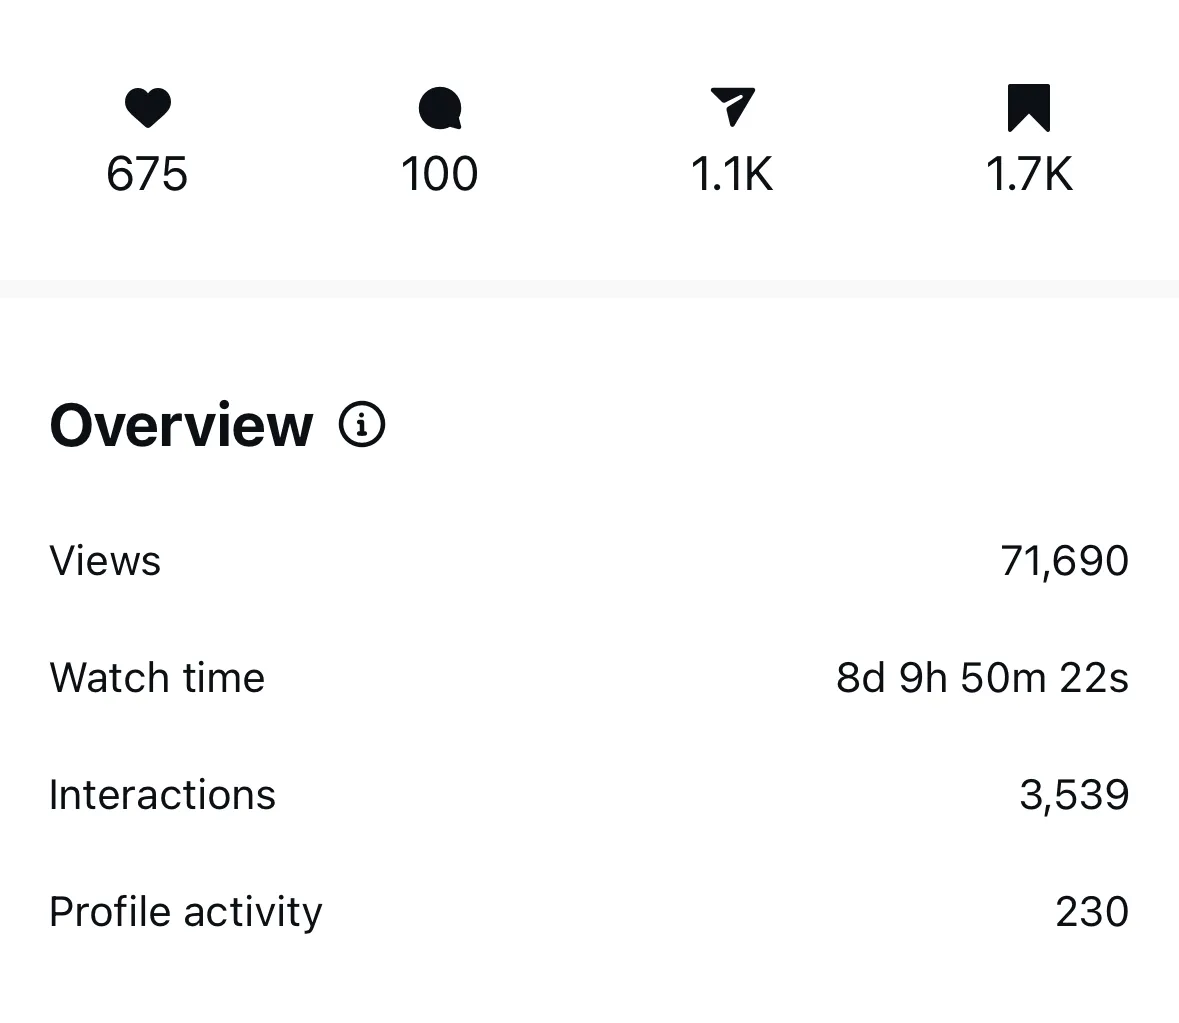Click the 230 profile activity value

click(x=1092, y=912)
